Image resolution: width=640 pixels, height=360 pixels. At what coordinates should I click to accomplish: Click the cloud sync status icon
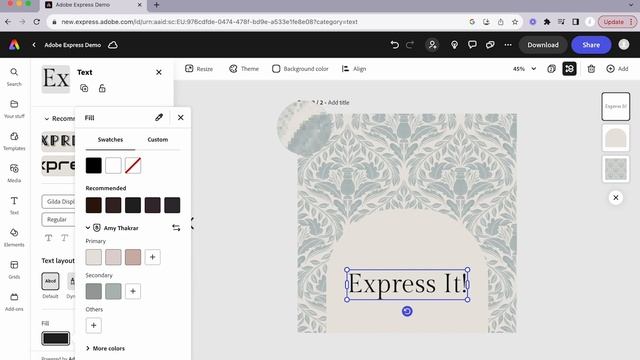click(113, 45)
